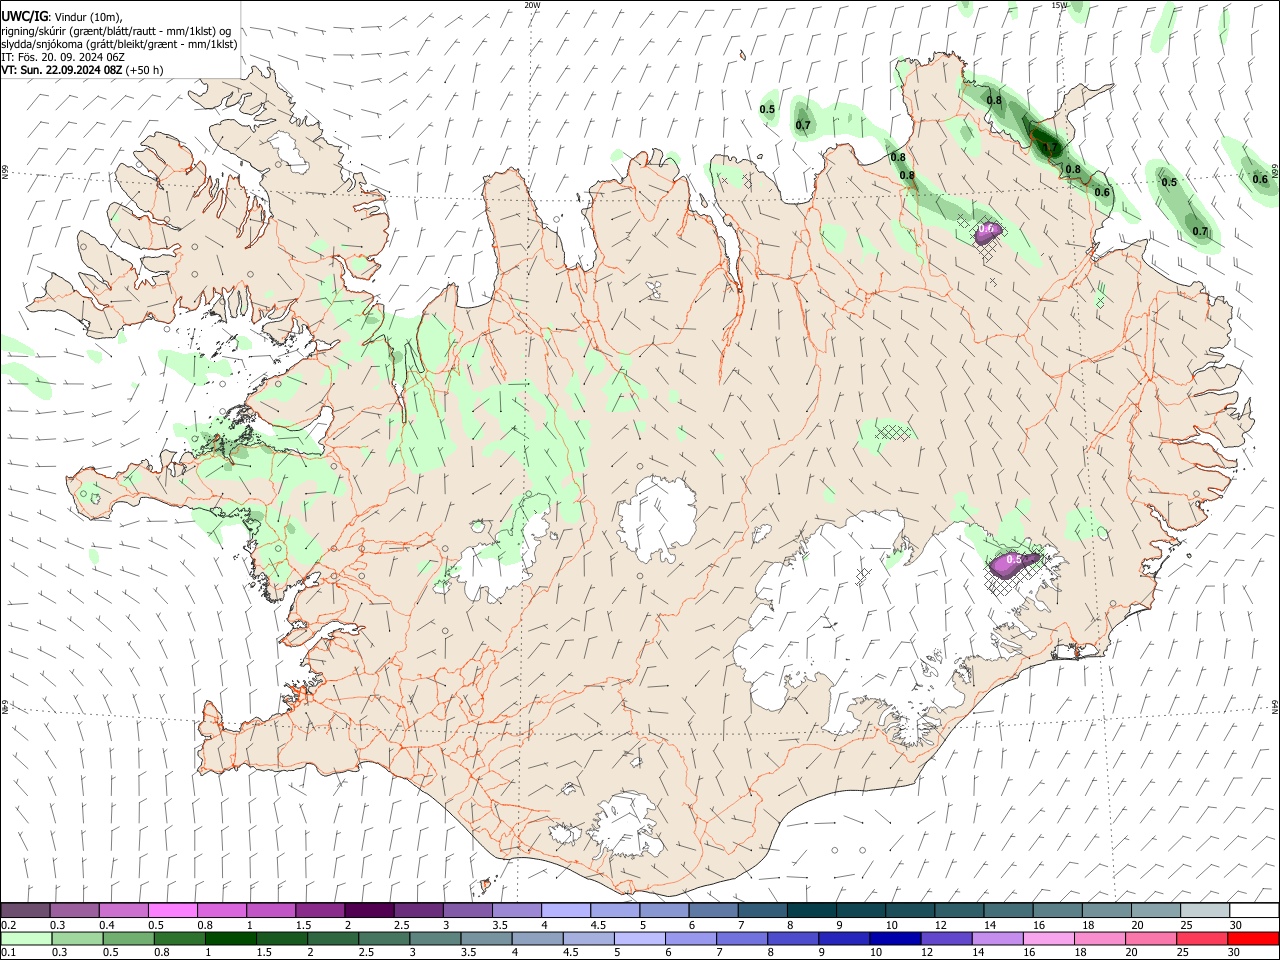Click the '64N' latitude label on the right edge
The image size is (1280, 960).
pyautogui.click(x=1275, y=705)
